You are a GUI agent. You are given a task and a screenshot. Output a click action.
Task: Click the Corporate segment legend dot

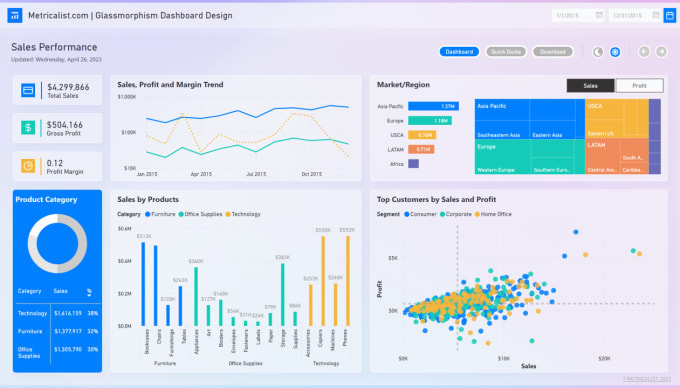click(442, 214)
